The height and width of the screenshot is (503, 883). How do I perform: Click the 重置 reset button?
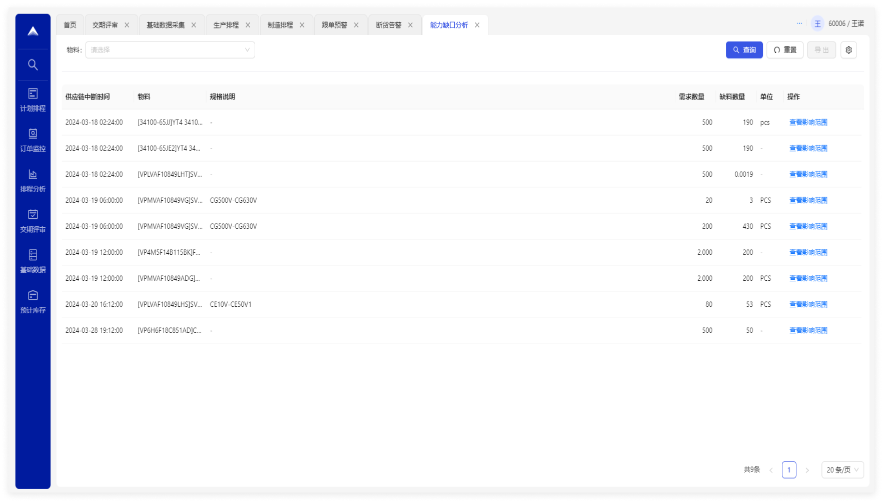[x=784, y=50]
